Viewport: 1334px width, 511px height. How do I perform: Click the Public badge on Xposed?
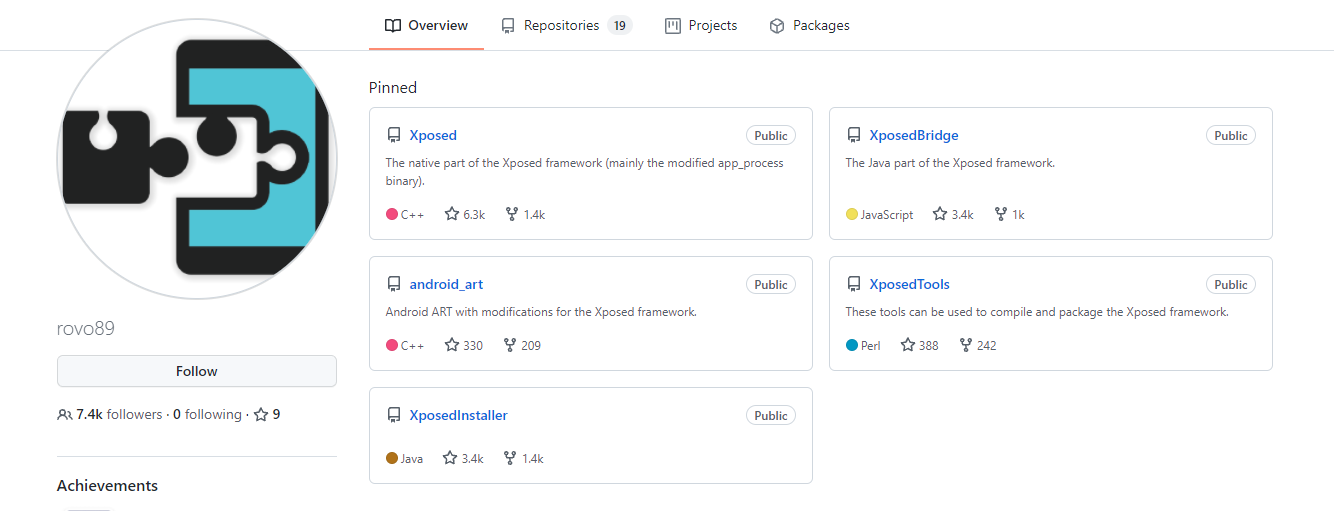pyautogui.click(x=771, y=135)
